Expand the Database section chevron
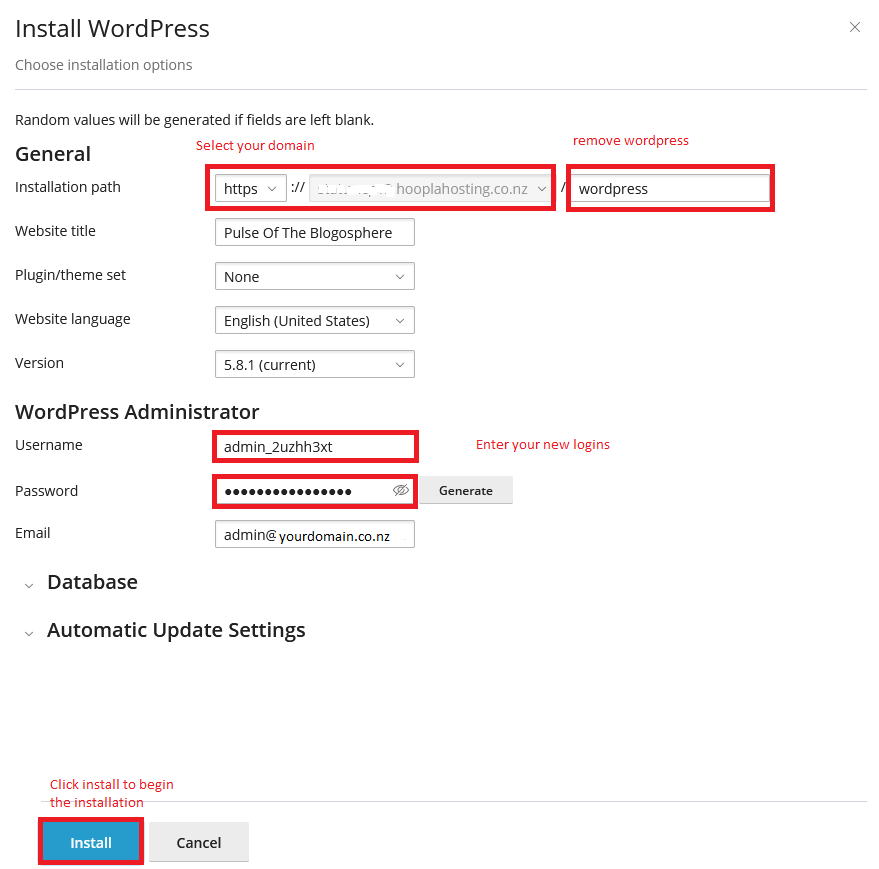The height and width of the screenshot is (869, 879). coord(28,584)
